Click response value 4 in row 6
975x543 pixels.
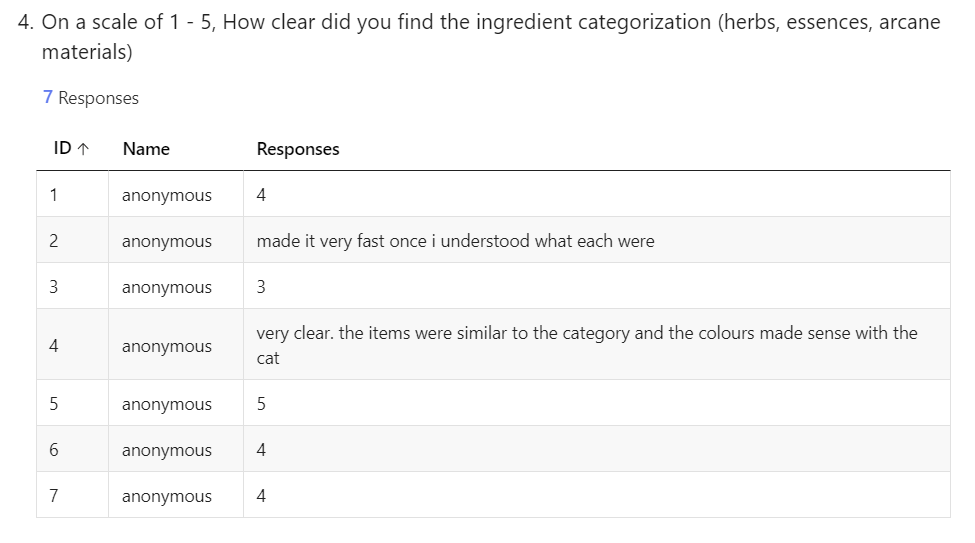coord(261,450)
